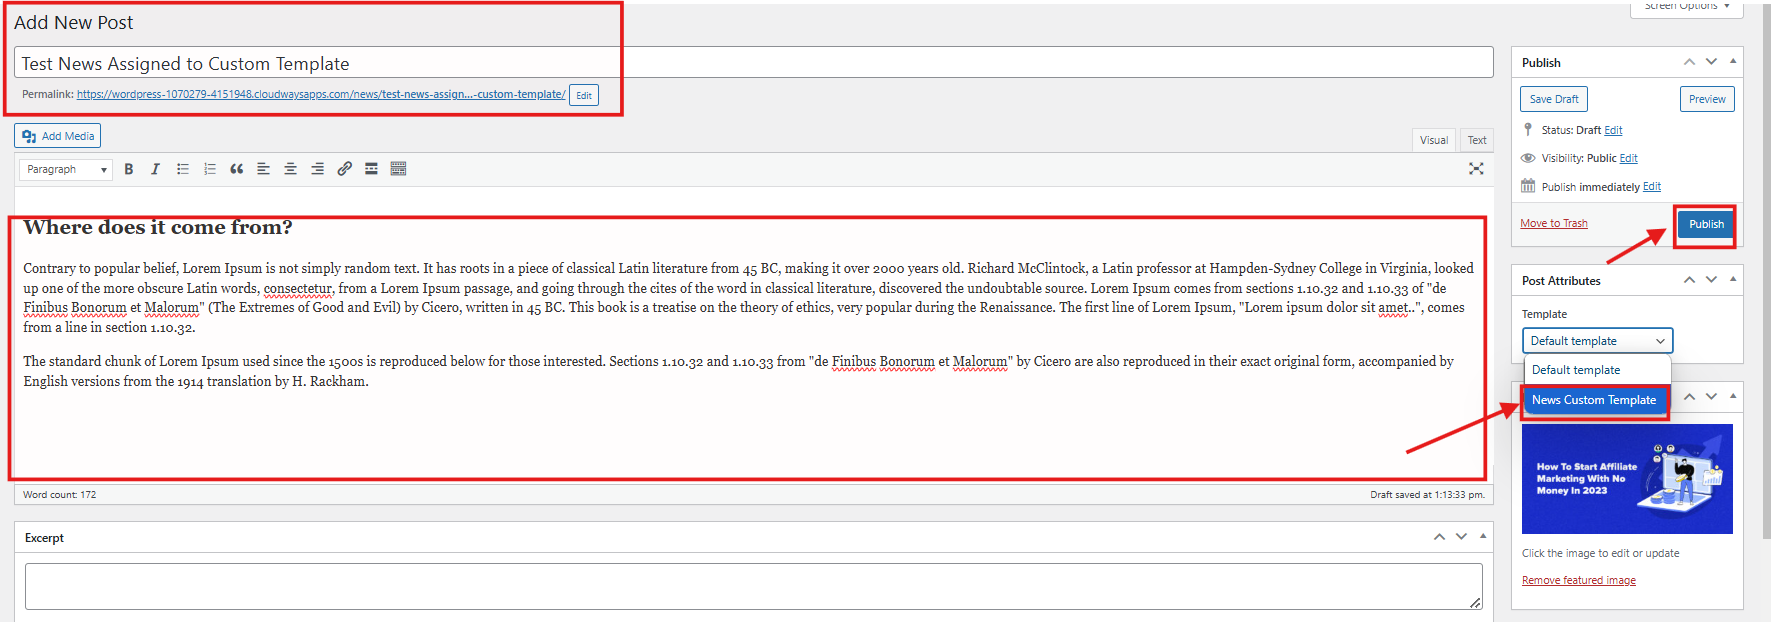Viewport: 1771px width, 622px height.
Task: Open distraction-free writing mode
Action: (x=1476, y=169)
